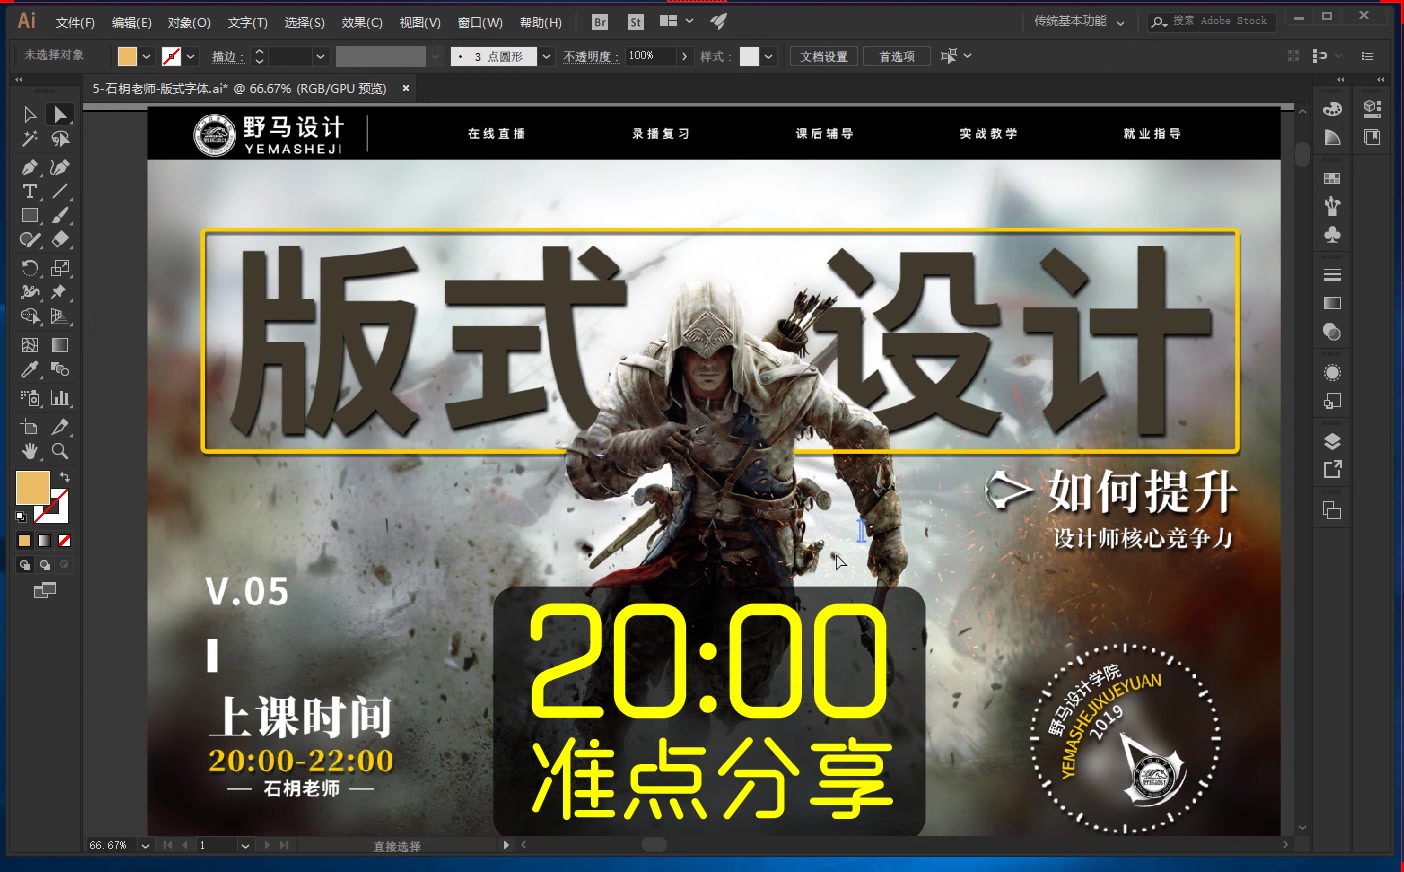
Task: Open the 传统基本功能 workspace dropdown
Action: click(x=1076, y=20)
